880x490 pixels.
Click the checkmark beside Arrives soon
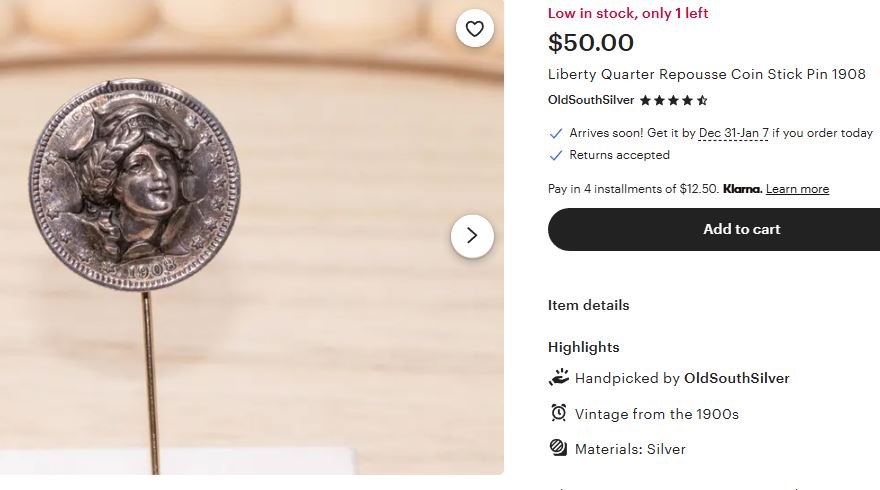click(x=555, y=134)
